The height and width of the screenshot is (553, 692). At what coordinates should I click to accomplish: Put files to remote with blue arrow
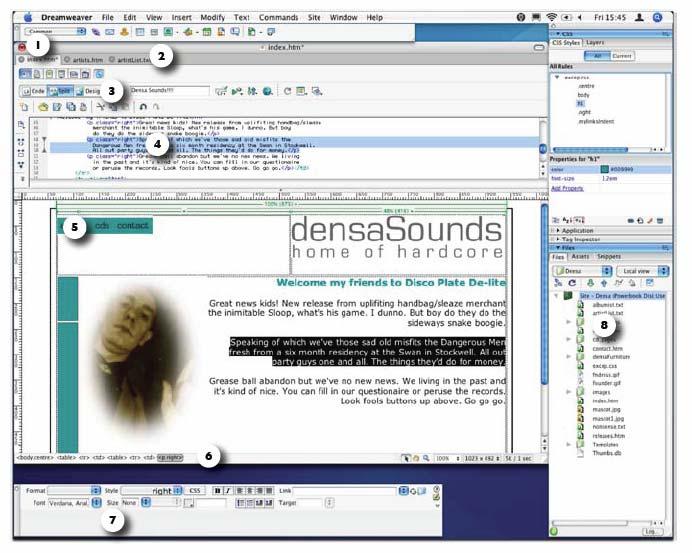tap(604, 283)
